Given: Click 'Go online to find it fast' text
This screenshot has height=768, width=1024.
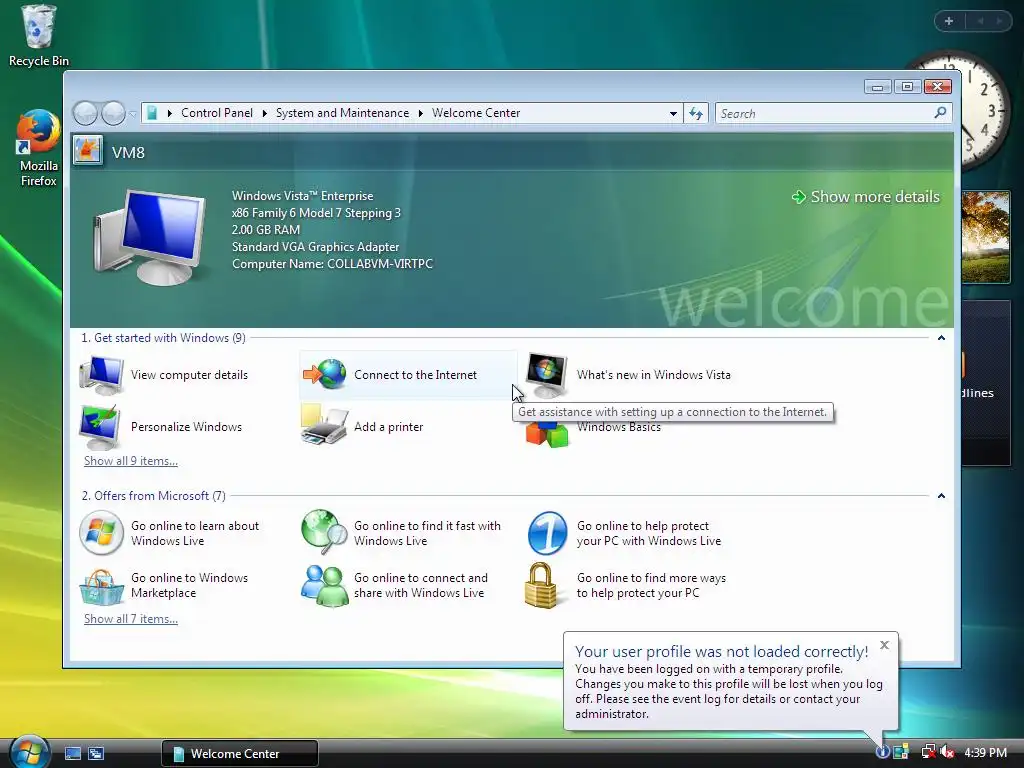Looking at the screenshot, I should point(427,533).
